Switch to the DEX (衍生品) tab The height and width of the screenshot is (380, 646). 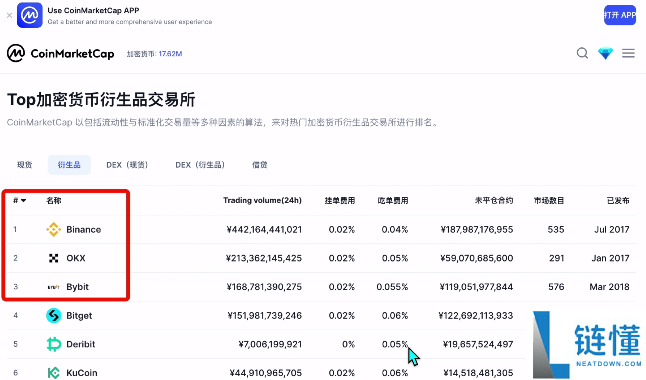tap(200, 165)
